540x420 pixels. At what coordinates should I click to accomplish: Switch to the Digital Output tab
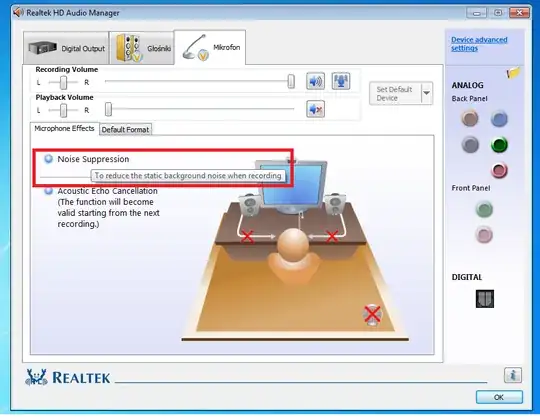point(66,48)
